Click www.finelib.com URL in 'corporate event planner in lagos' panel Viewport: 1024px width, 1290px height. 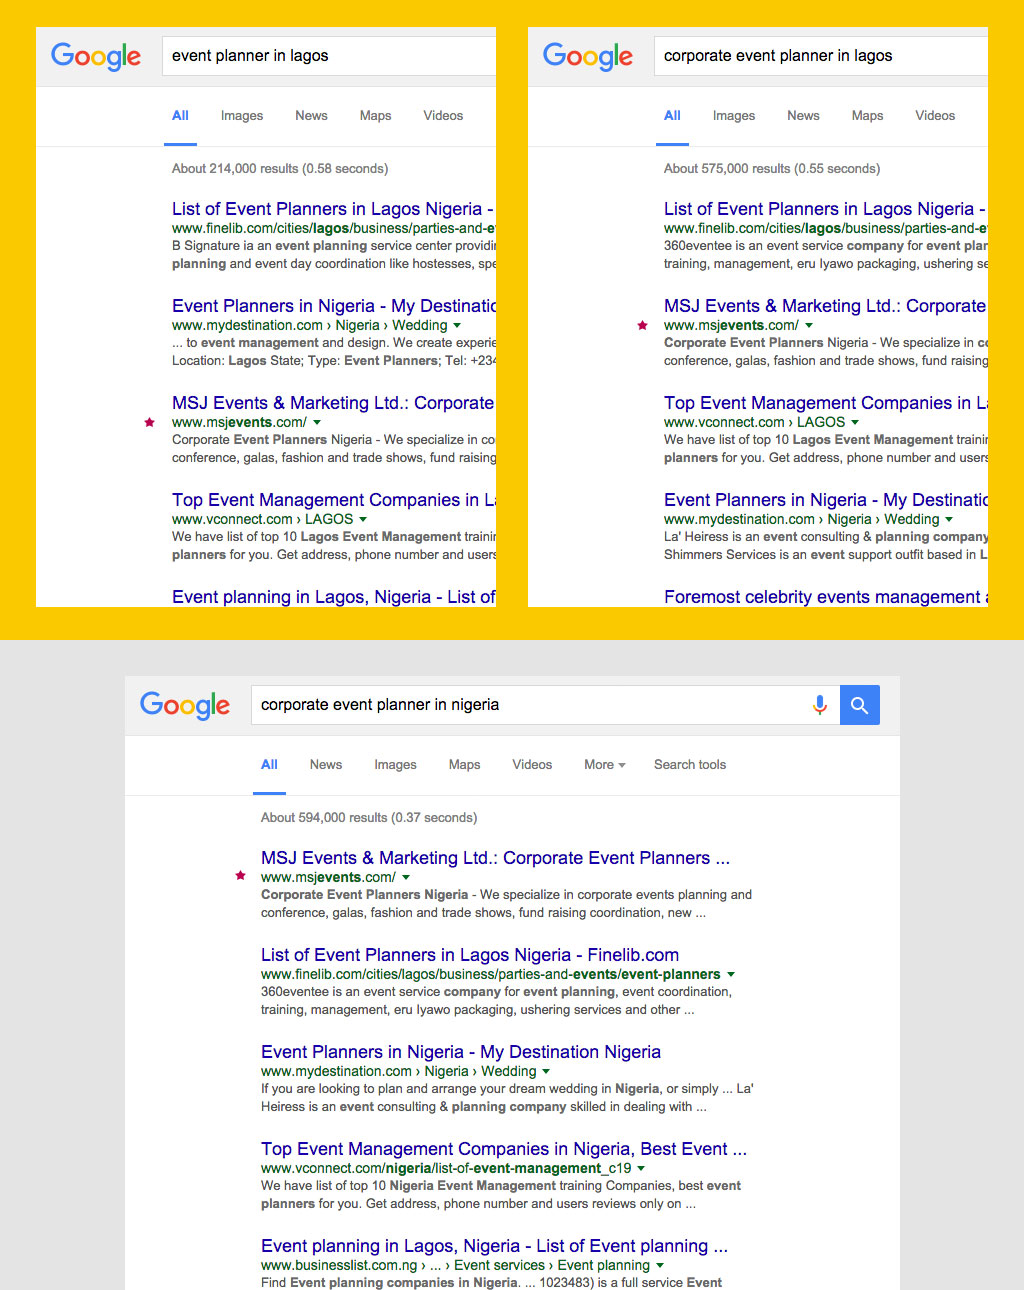tap(826, 229)
